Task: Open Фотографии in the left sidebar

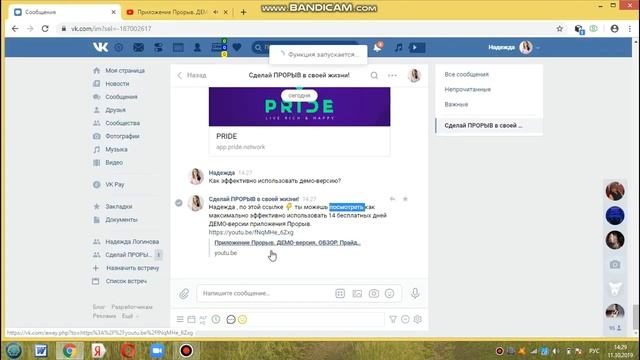Action: [122, 136]
